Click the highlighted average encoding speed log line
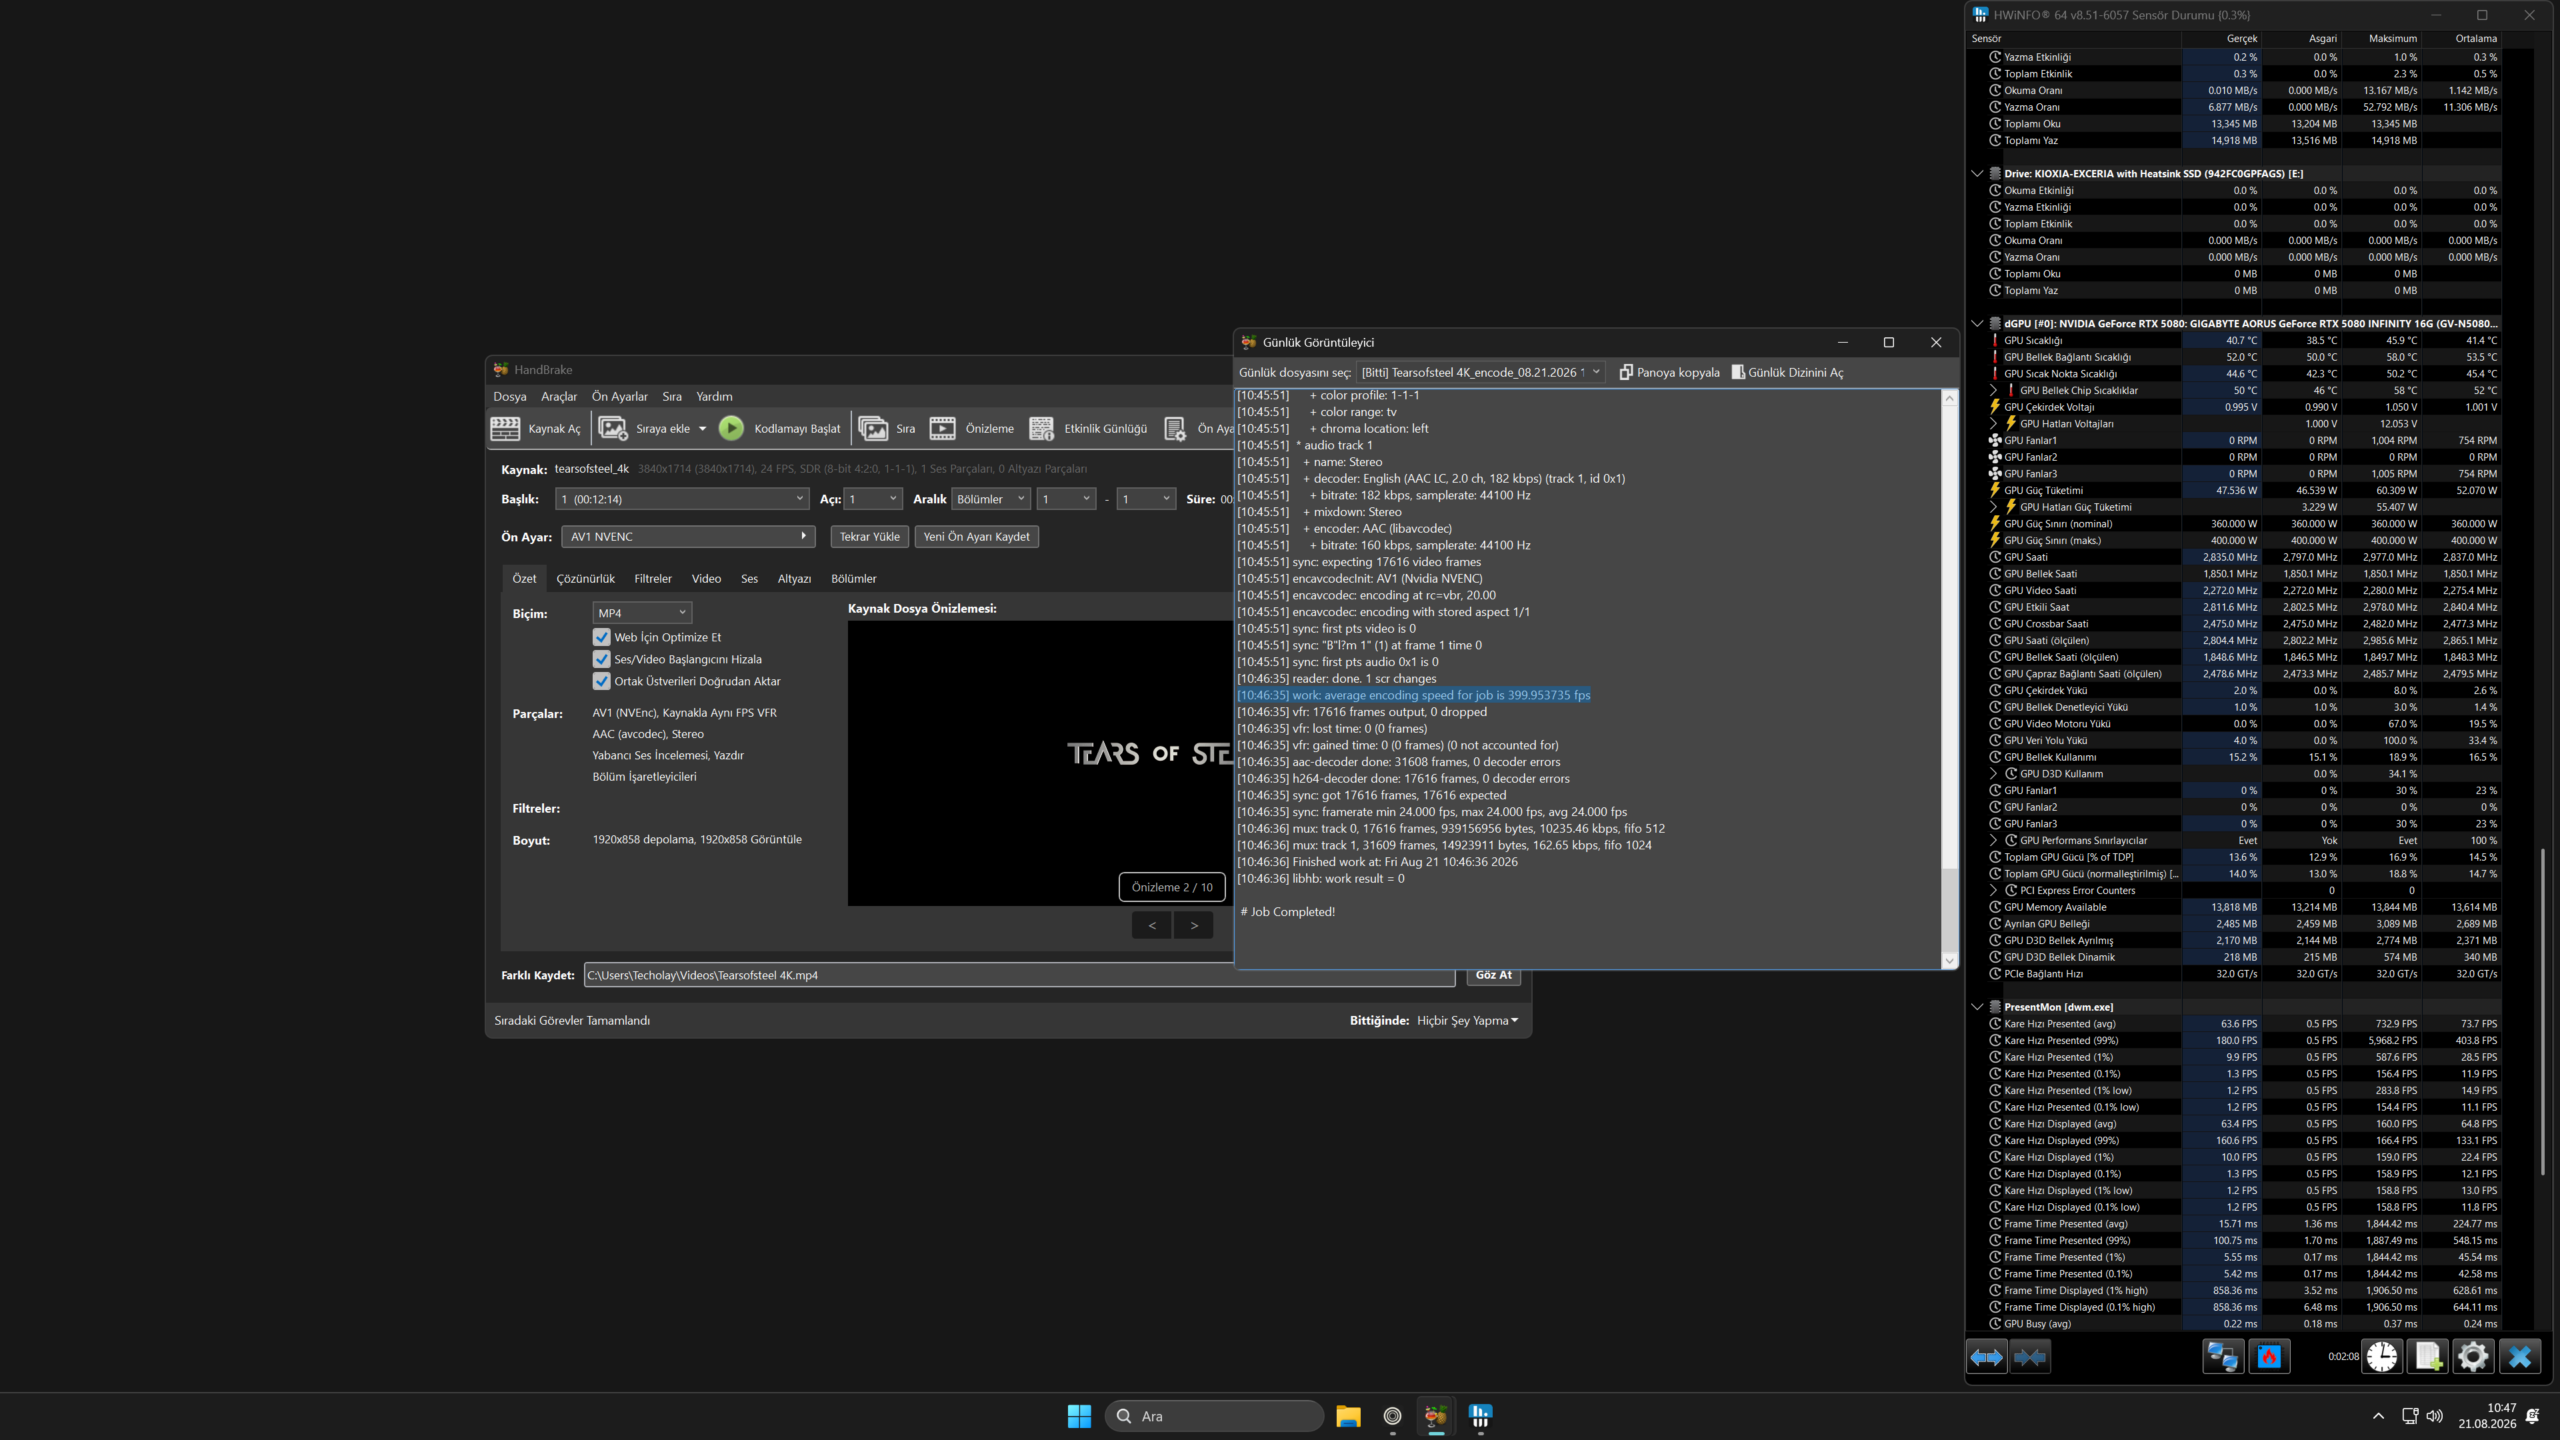 pos(1413,695)
